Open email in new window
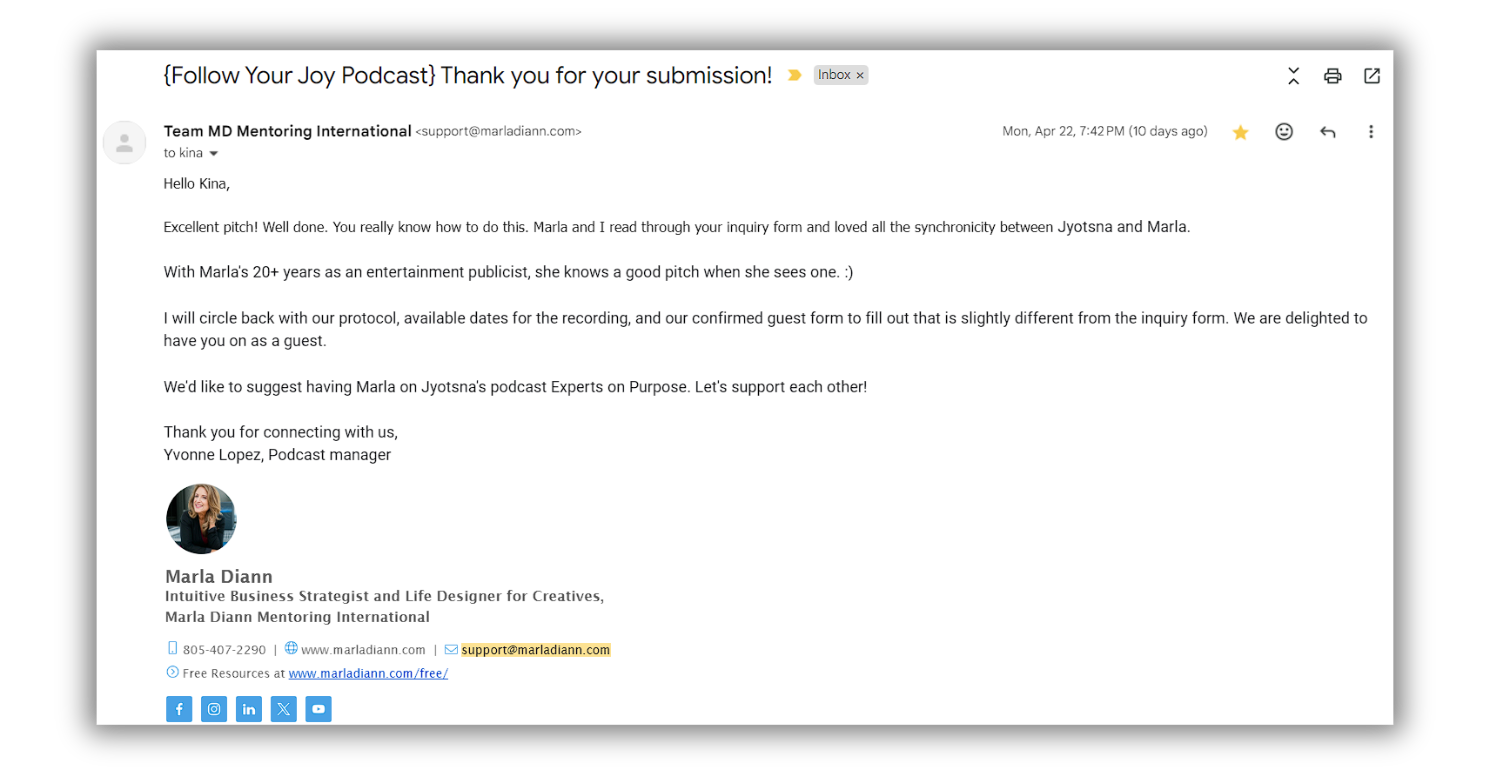 coord(1372,76)
